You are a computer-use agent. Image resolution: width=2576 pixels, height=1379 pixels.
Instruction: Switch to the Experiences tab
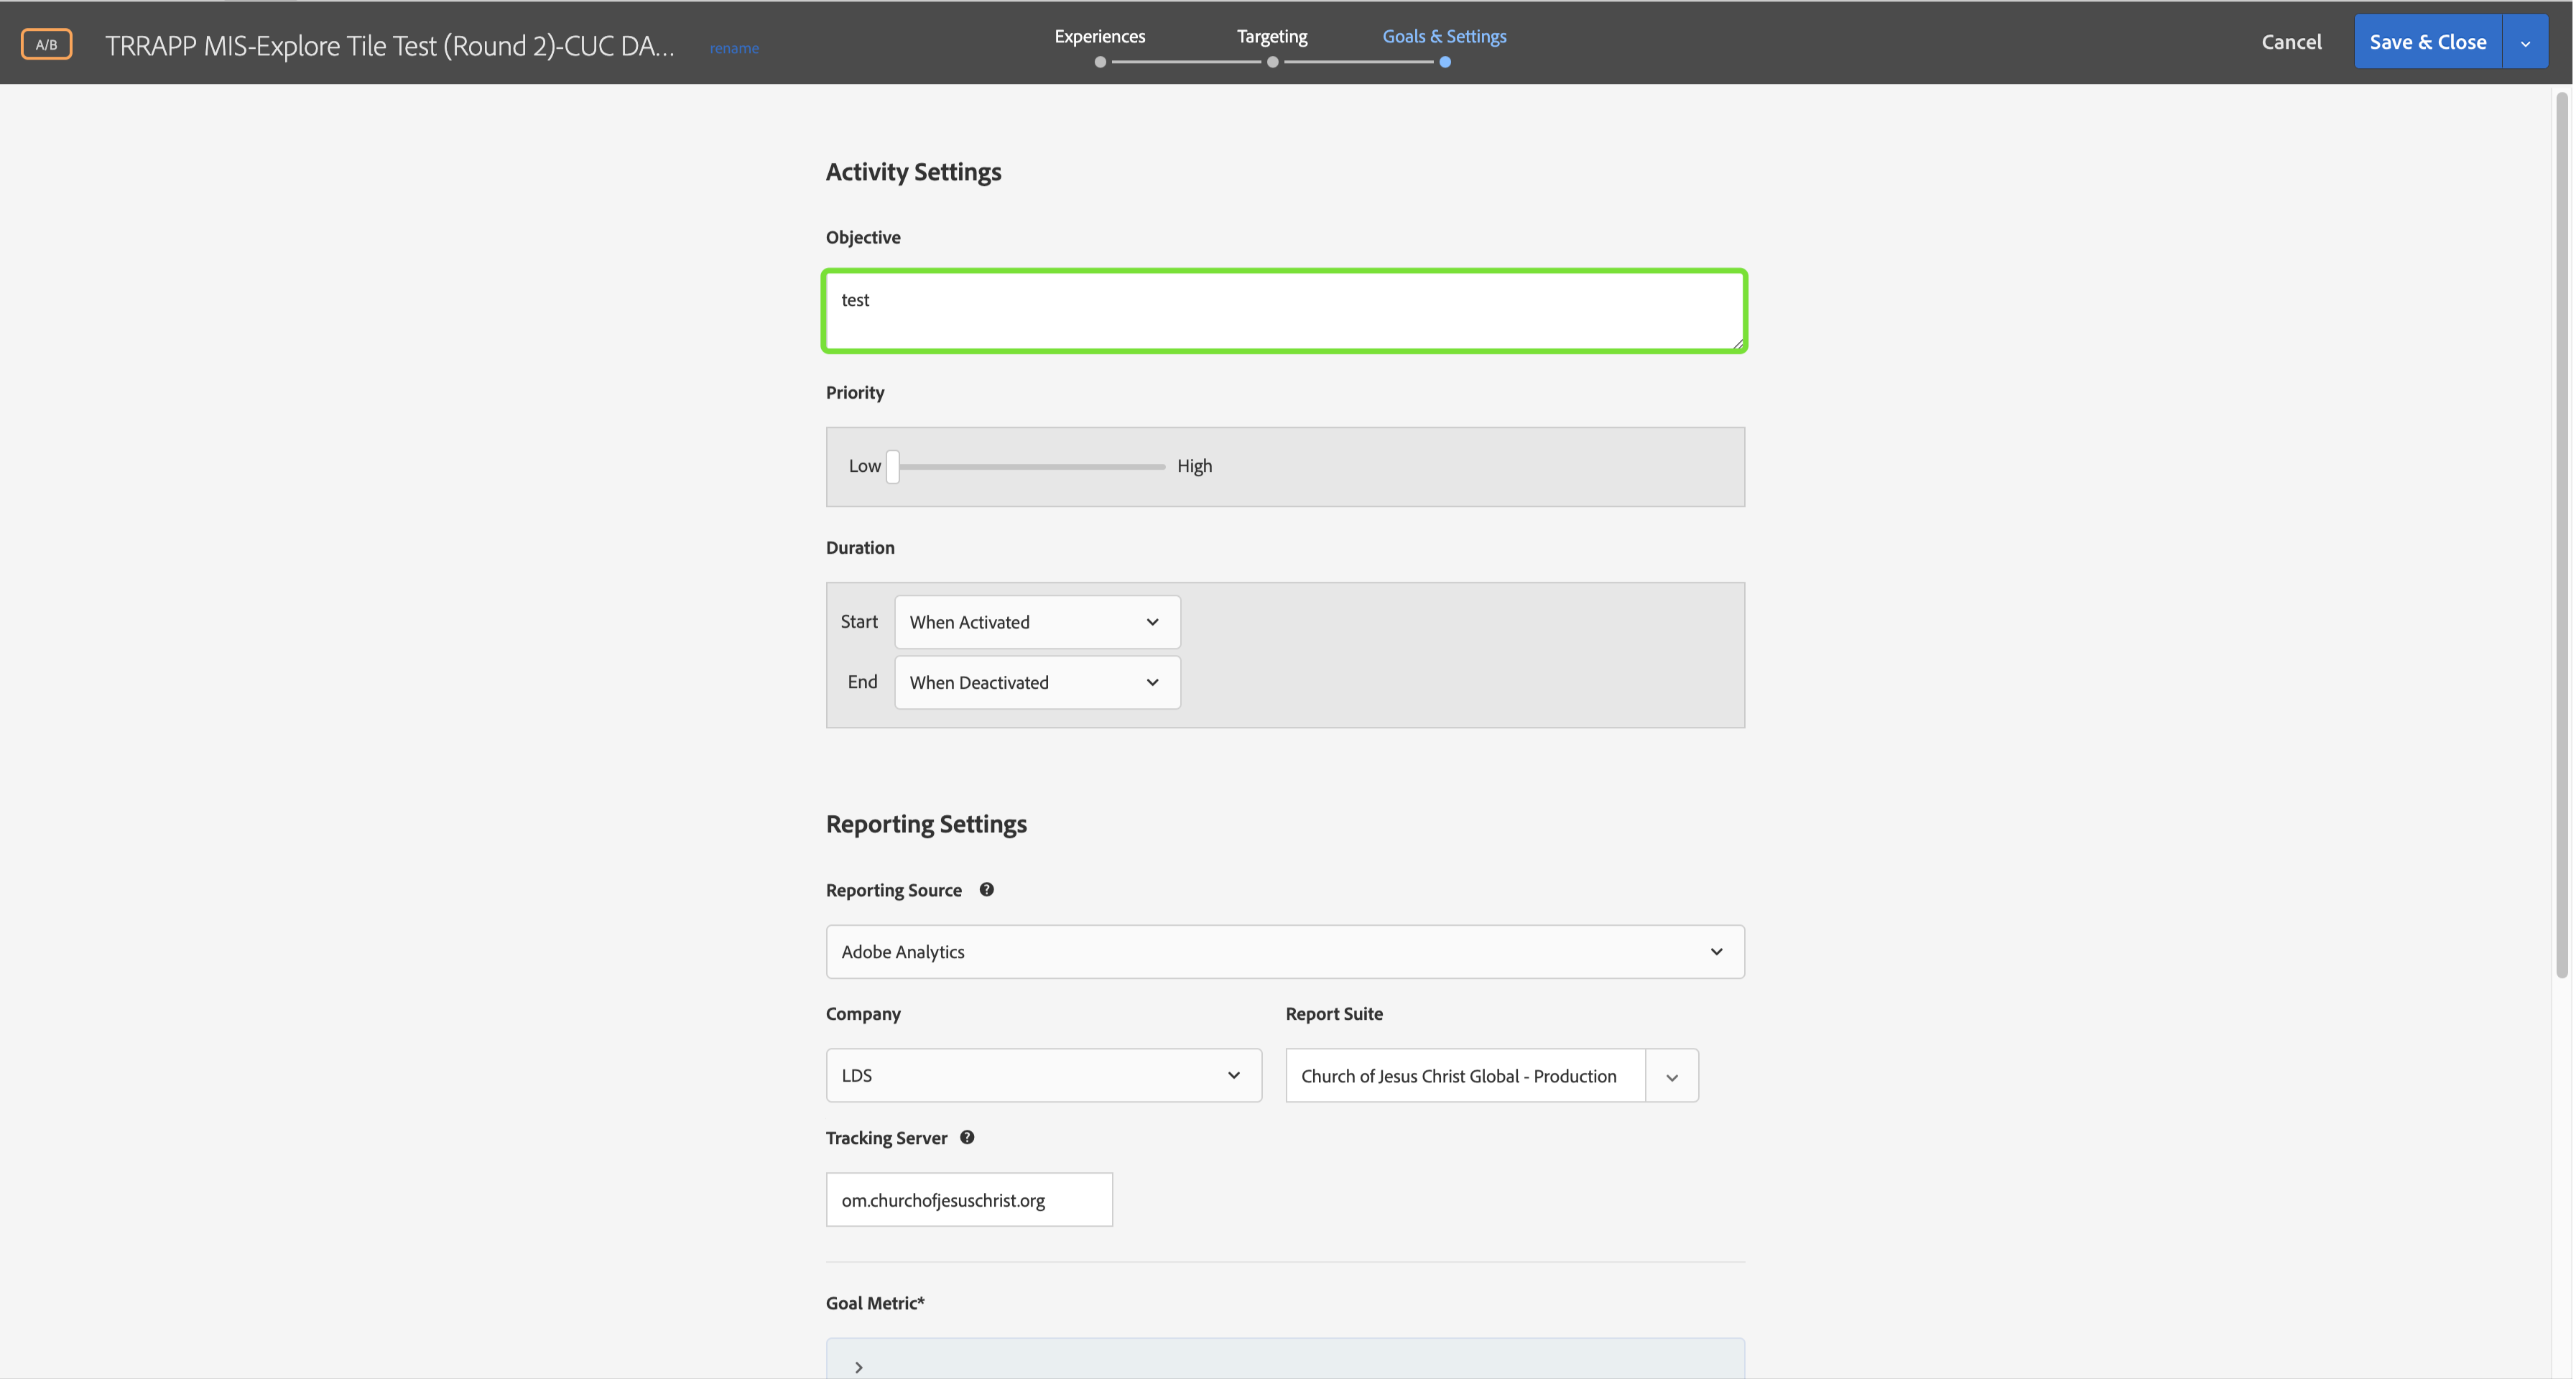(x=1100, y=36)
